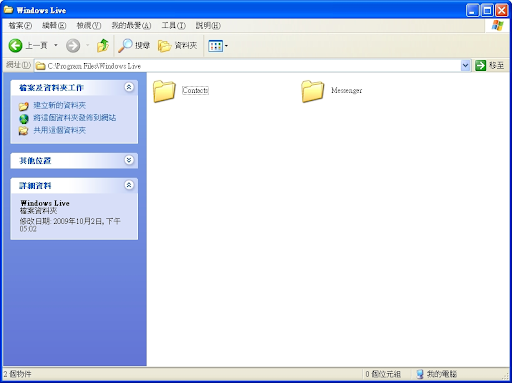This screenshot has width=512, height=383.
Task: Open the 我的最愛(A) menu
Action: (x=131, y=26)
